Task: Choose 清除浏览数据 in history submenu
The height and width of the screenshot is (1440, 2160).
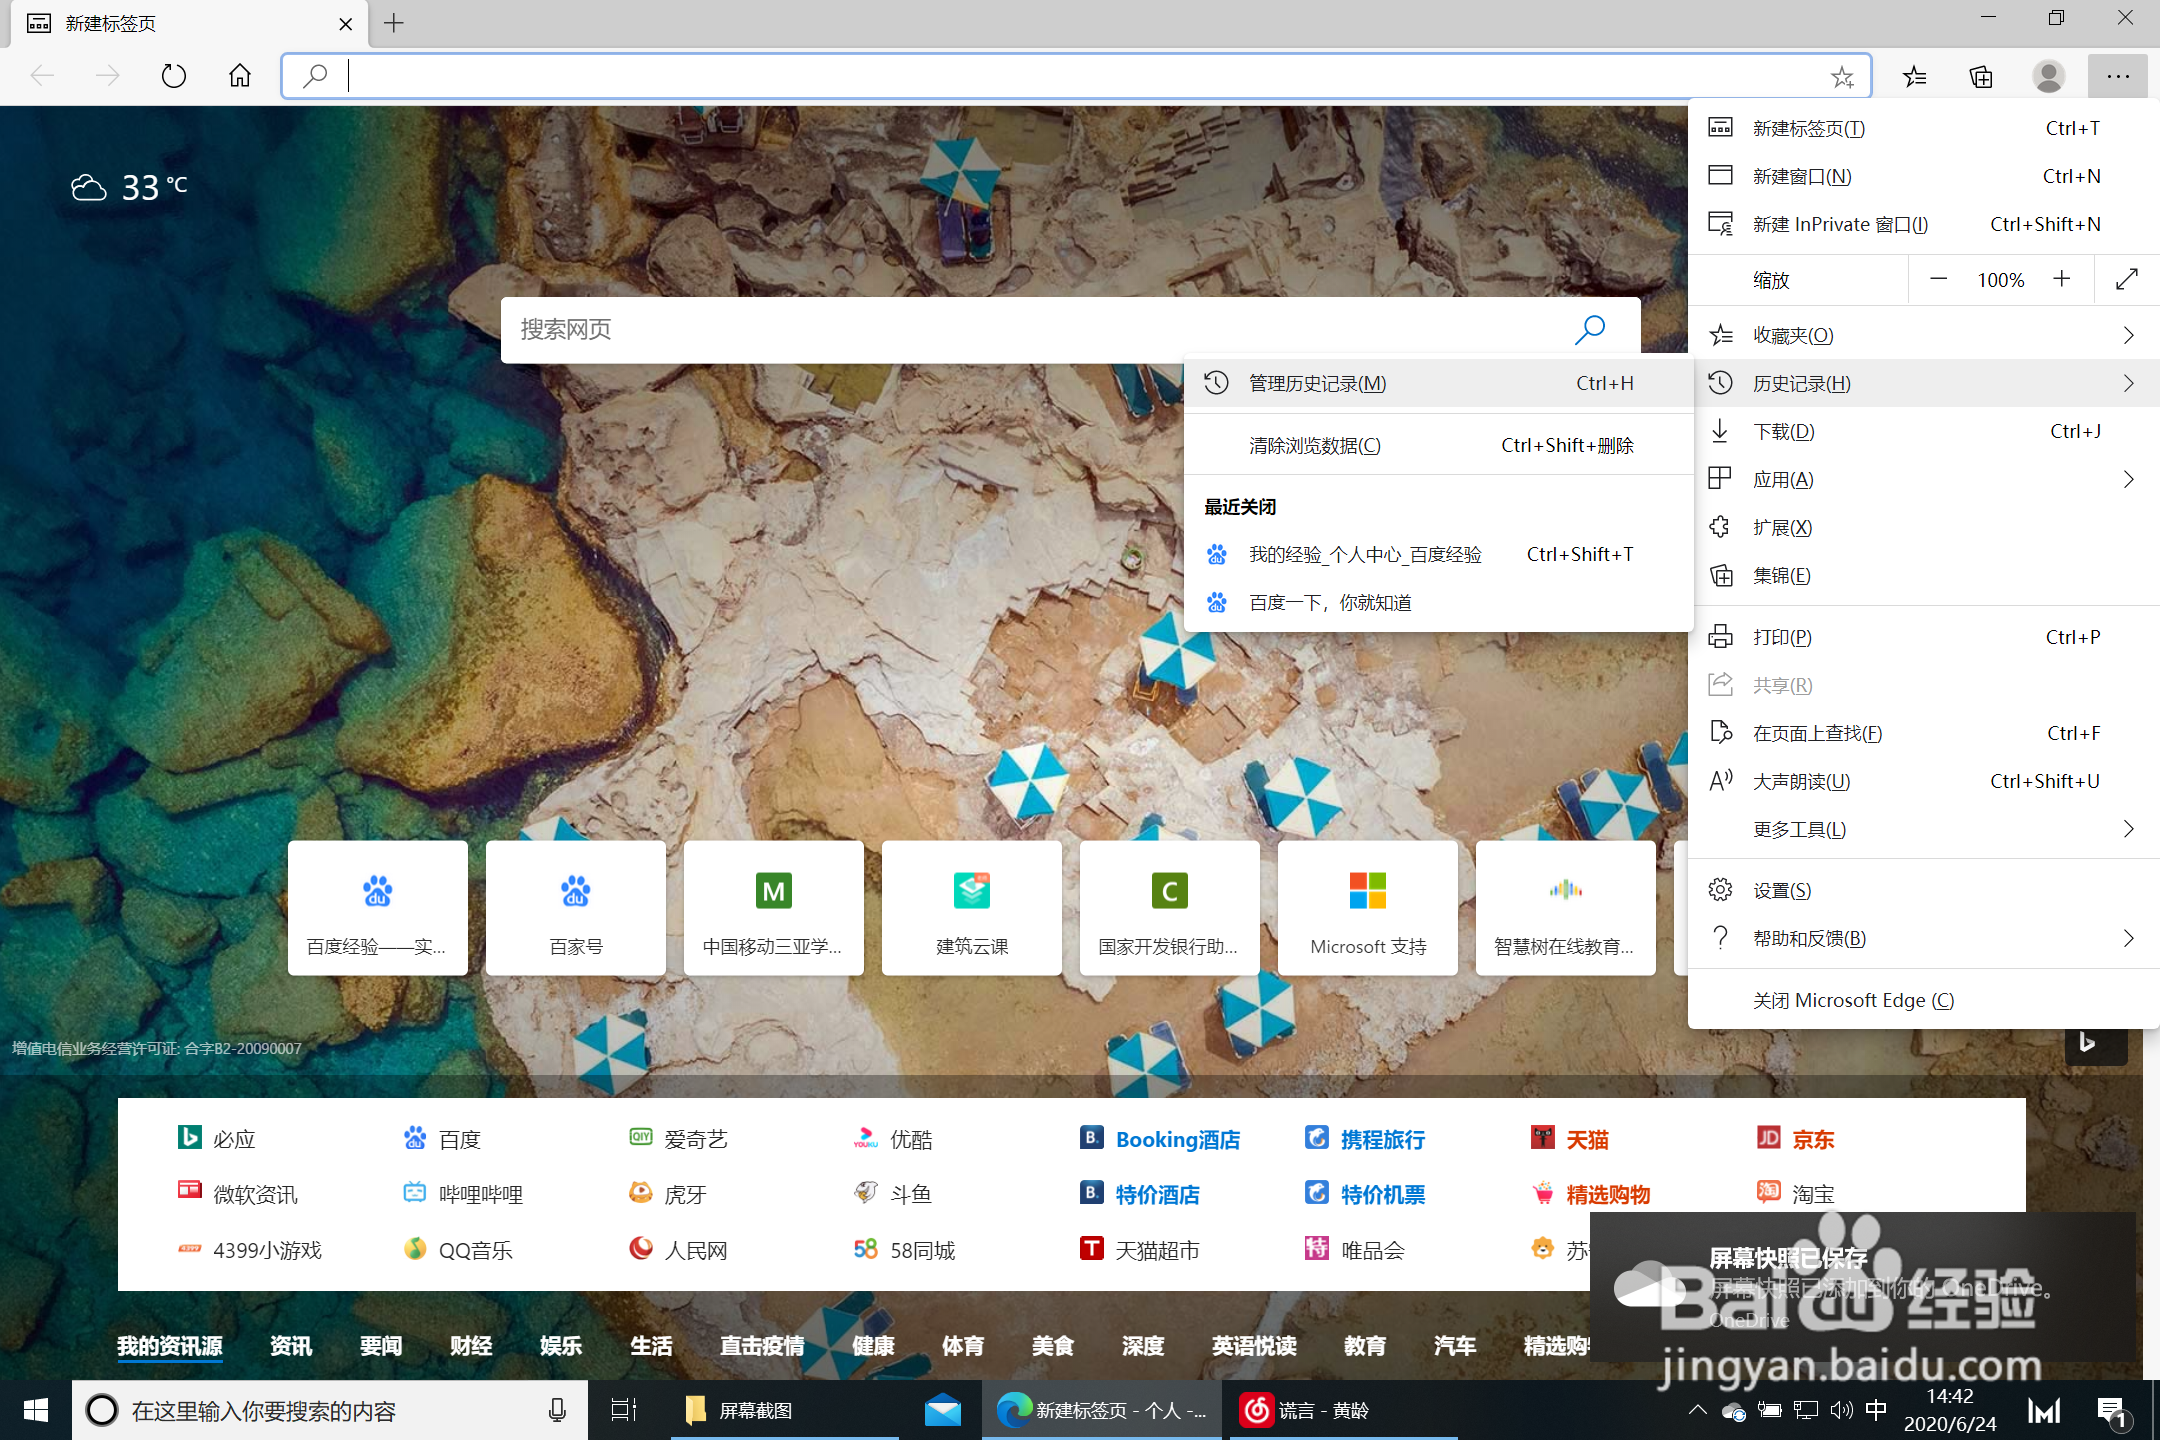Action: click(1438, 445)
